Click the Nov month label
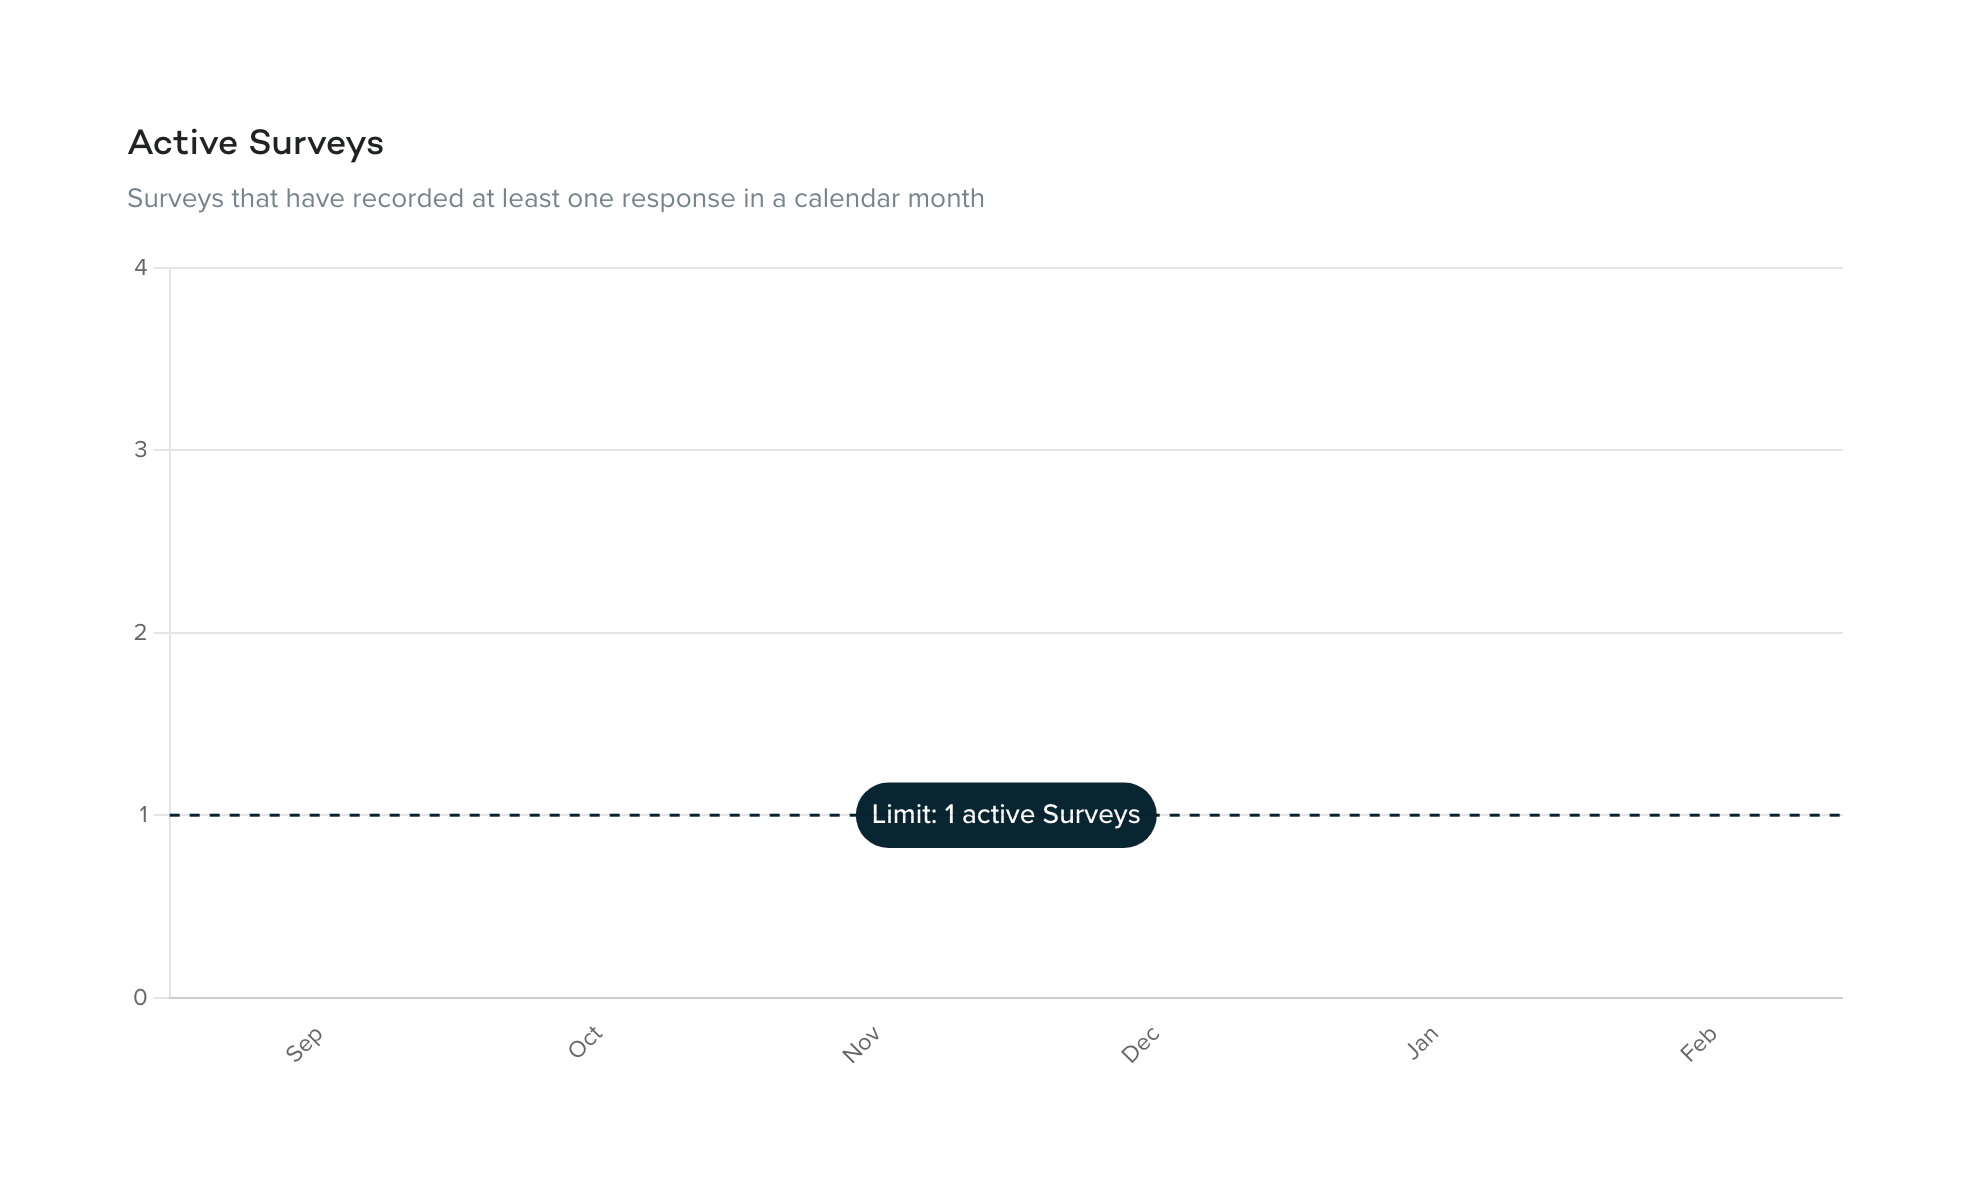This screenshot has width=1971, height=1191. tap(861, 1044)
